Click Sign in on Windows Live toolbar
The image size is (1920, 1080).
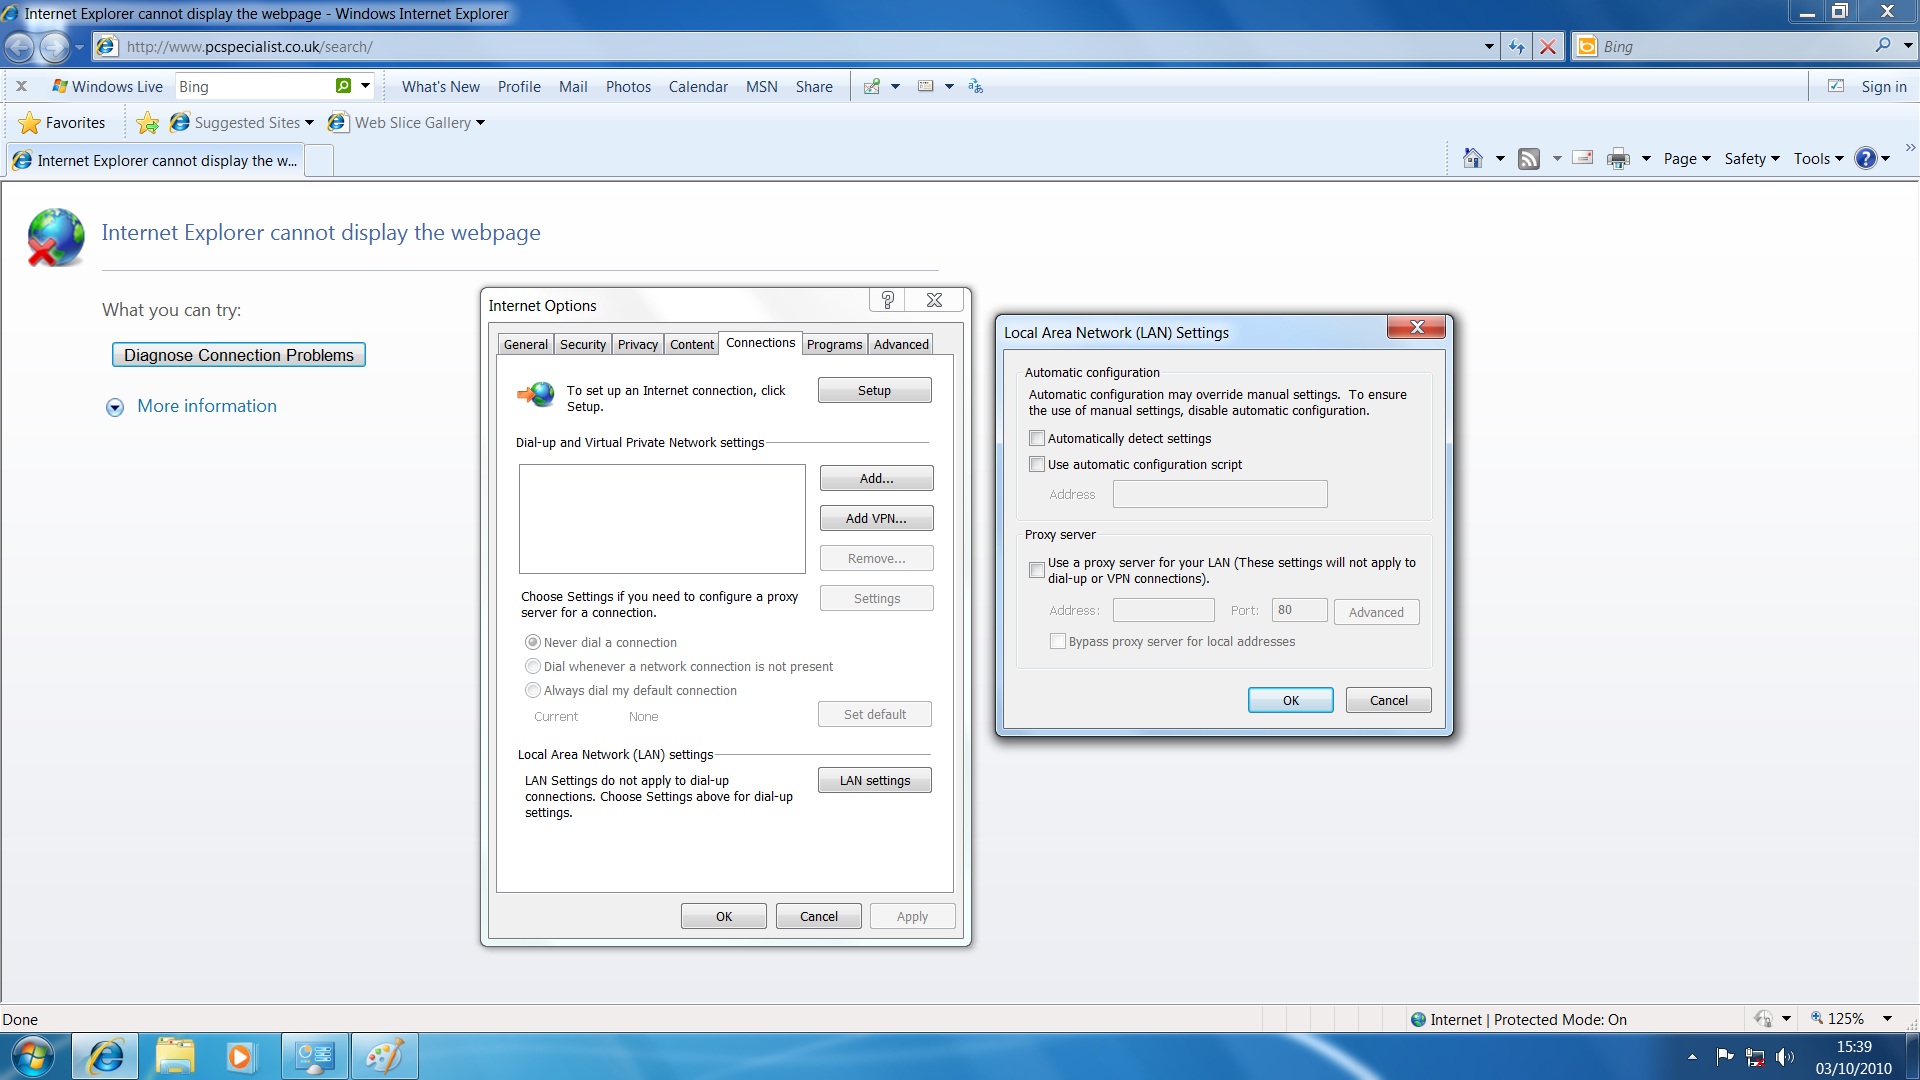click(x=1883, y=86)
